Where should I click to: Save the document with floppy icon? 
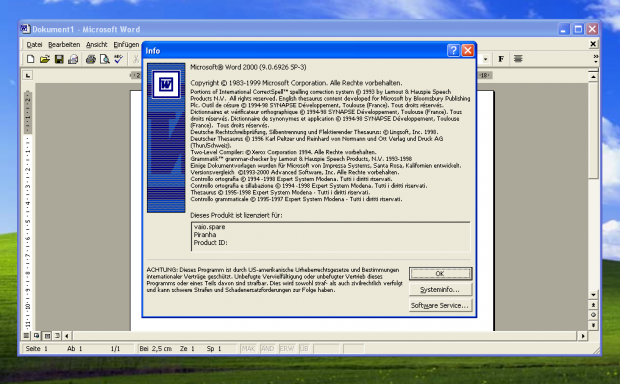coord(59,59)
